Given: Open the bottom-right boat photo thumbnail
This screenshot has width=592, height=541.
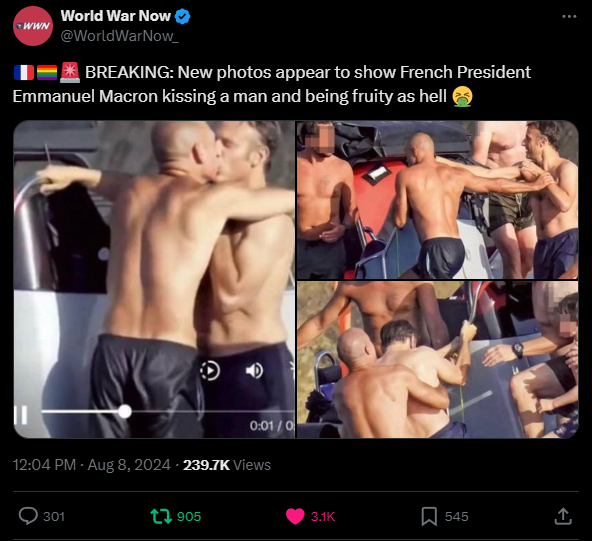Looking at the screenshot, I should click(438, 359).
